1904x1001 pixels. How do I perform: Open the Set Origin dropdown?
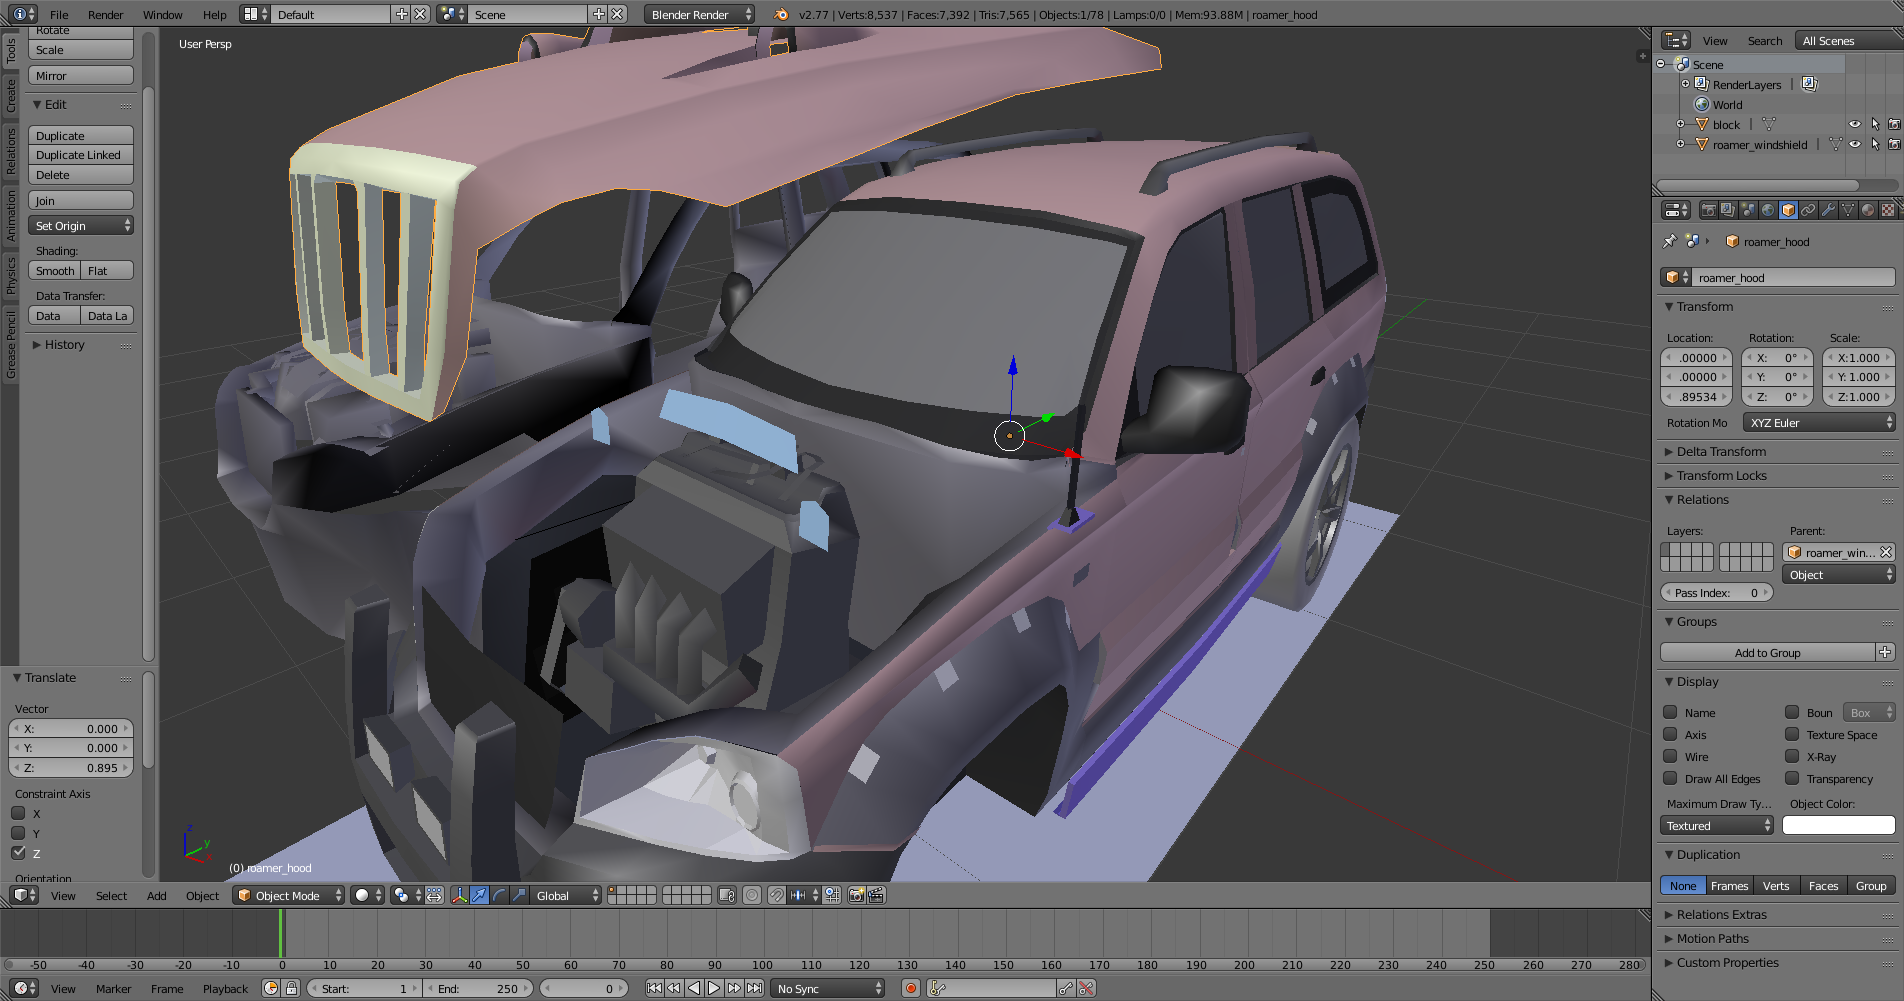[x=82, y=226]
